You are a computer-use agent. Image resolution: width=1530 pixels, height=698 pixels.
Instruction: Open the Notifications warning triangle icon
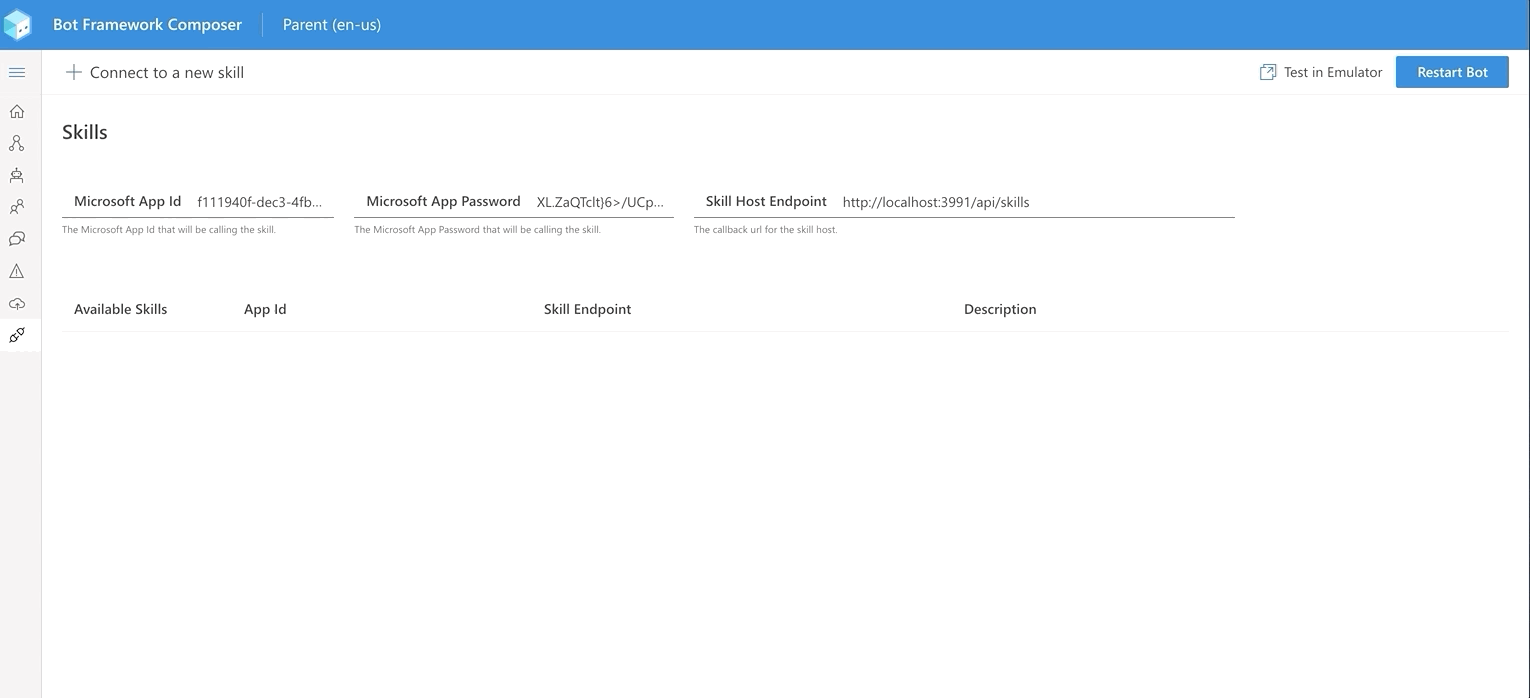point(17,271)
